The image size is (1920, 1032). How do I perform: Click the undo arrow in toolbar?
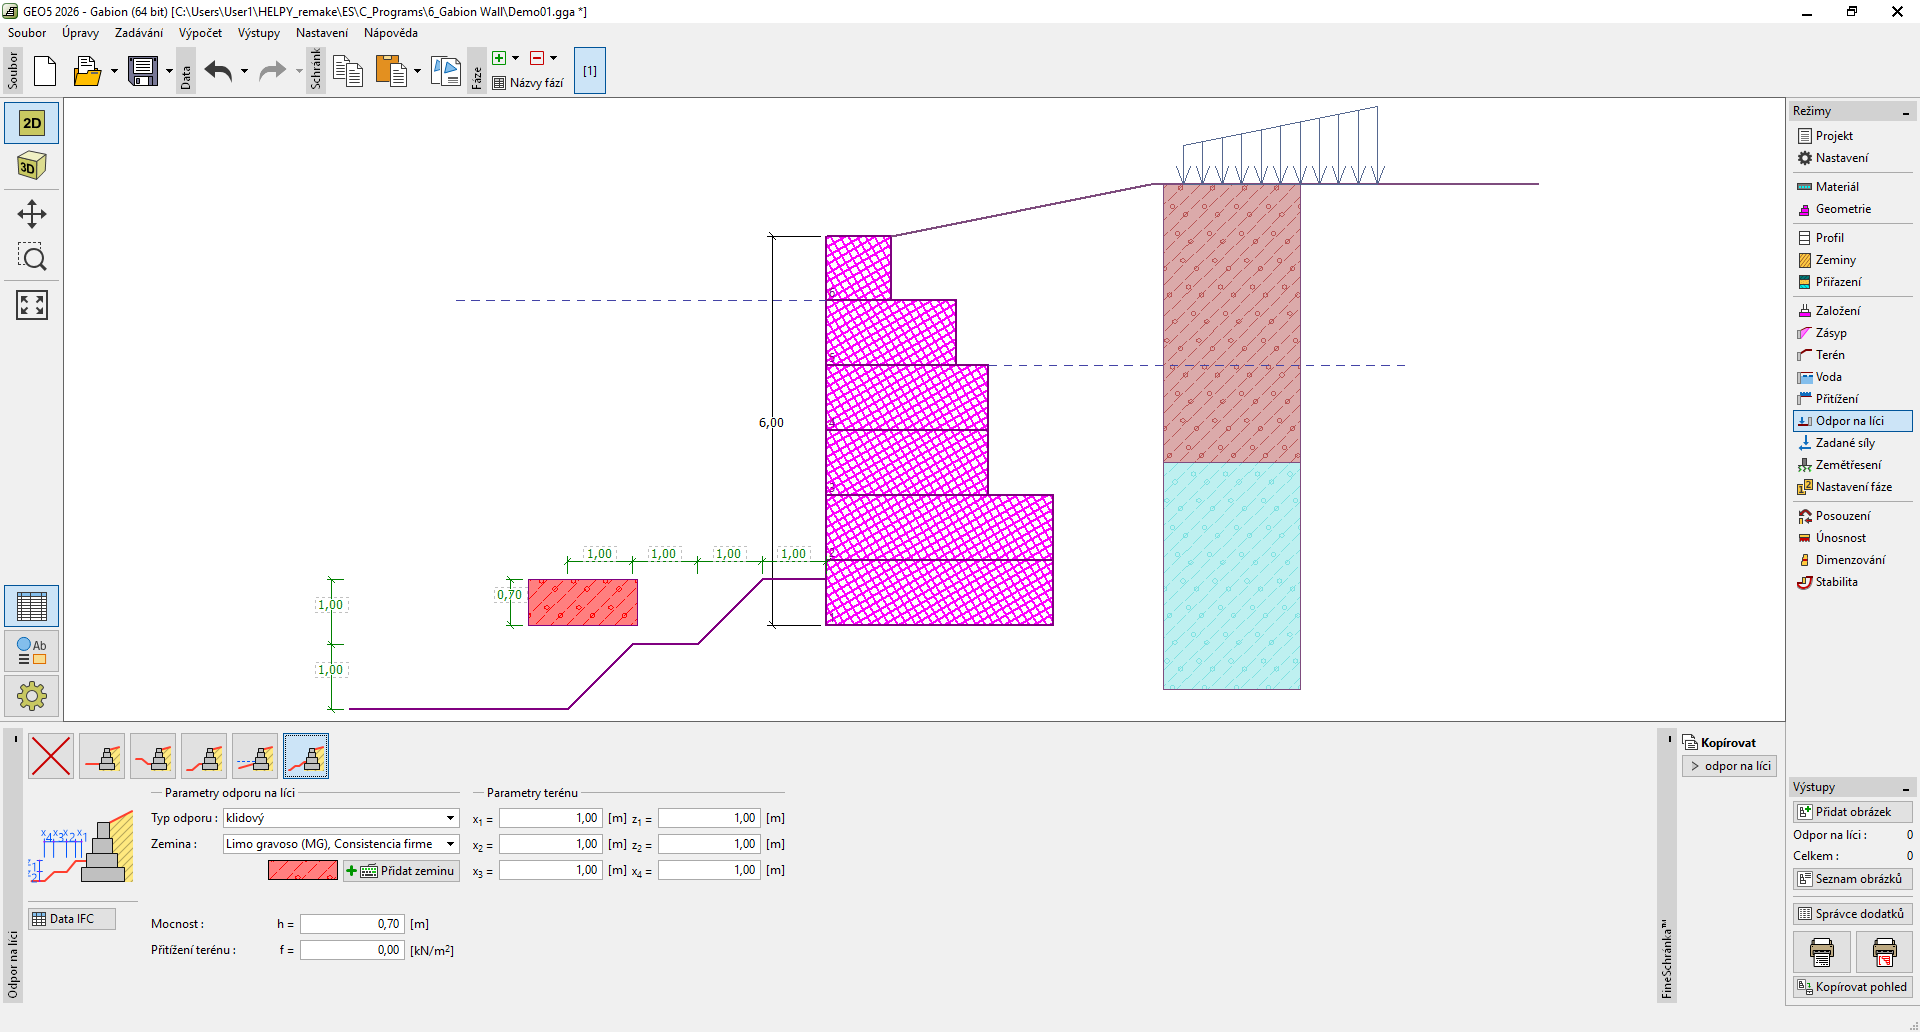(218, 71)
